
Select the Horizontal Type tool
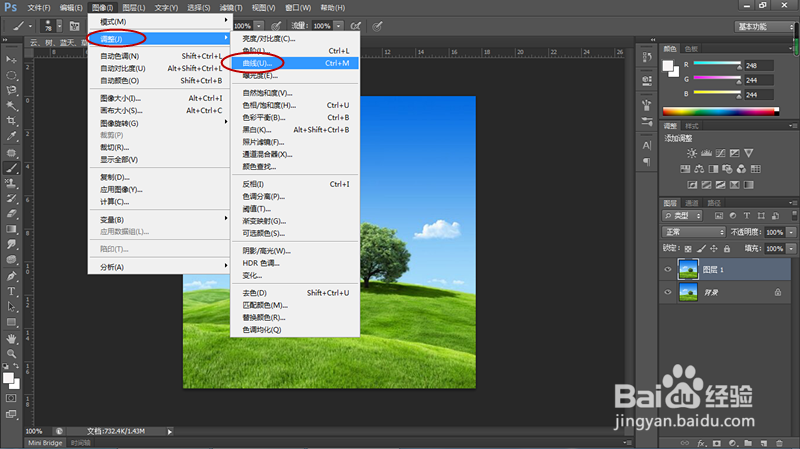pyautogui.click(x=11, y=291)
